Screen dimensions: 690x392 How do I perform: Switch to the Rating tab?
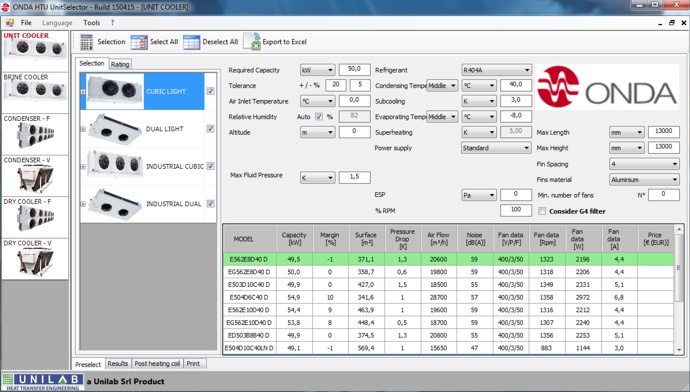(x=120, y=64)
